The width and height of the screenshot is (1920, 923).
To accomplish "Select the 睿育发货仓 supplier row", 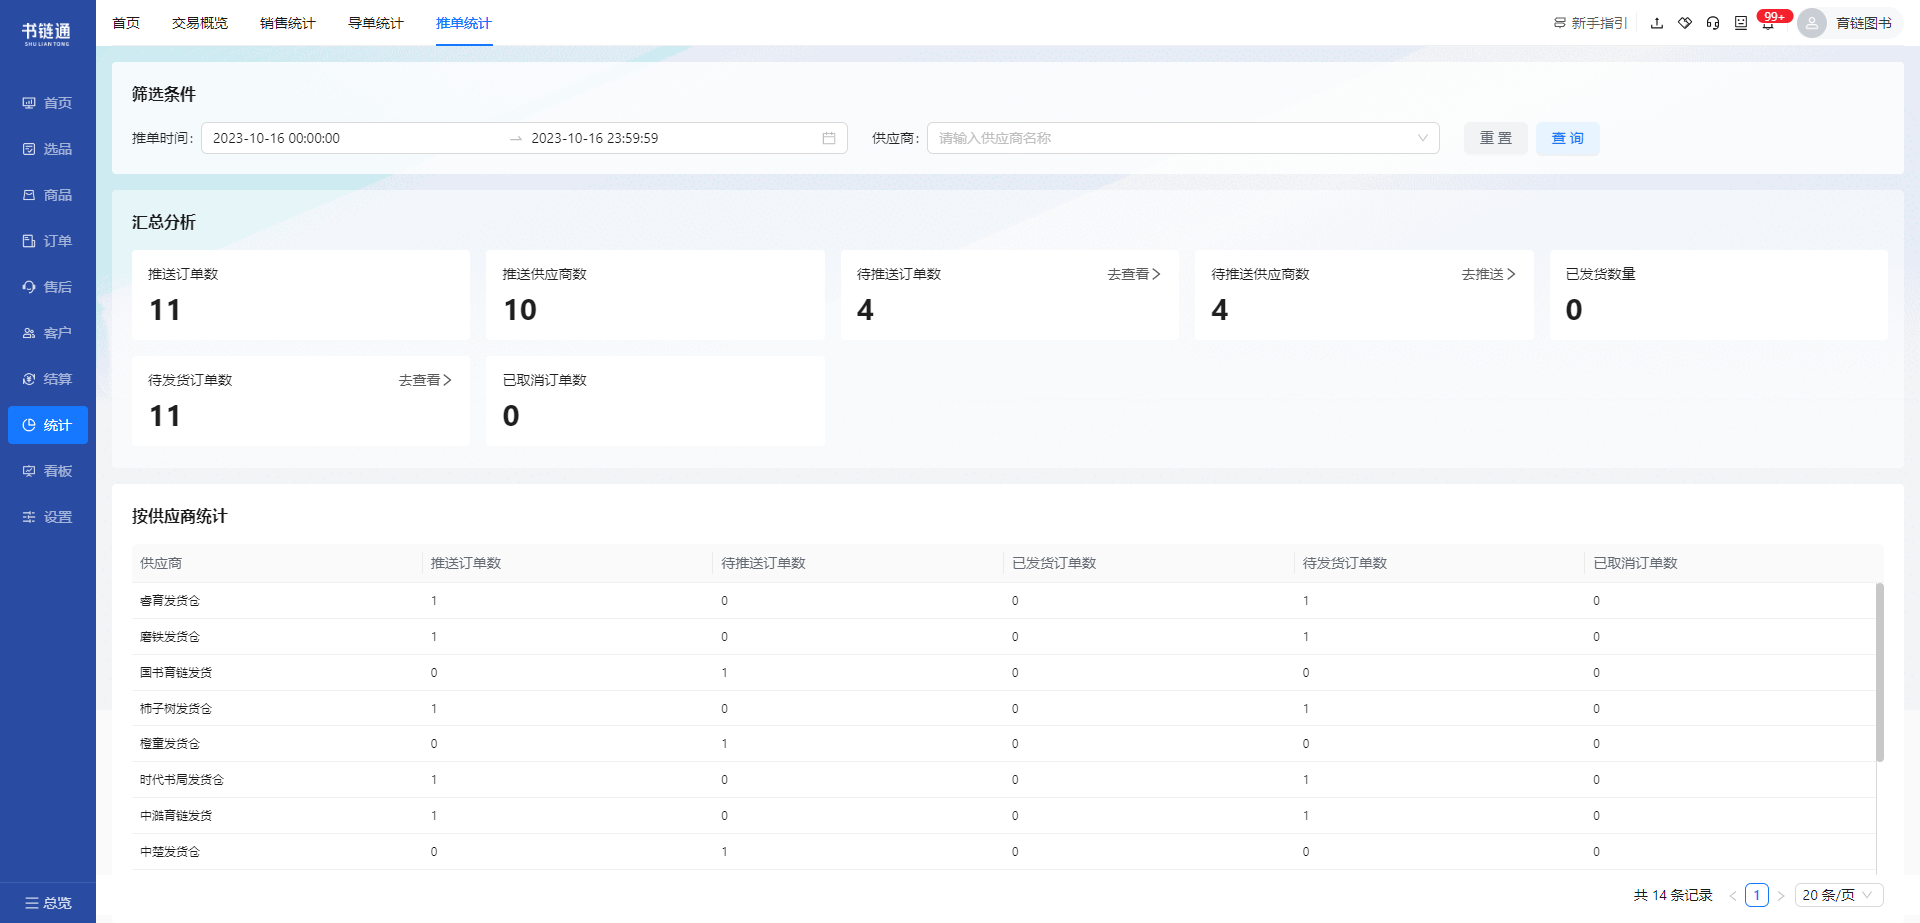I will [1004, 601].
